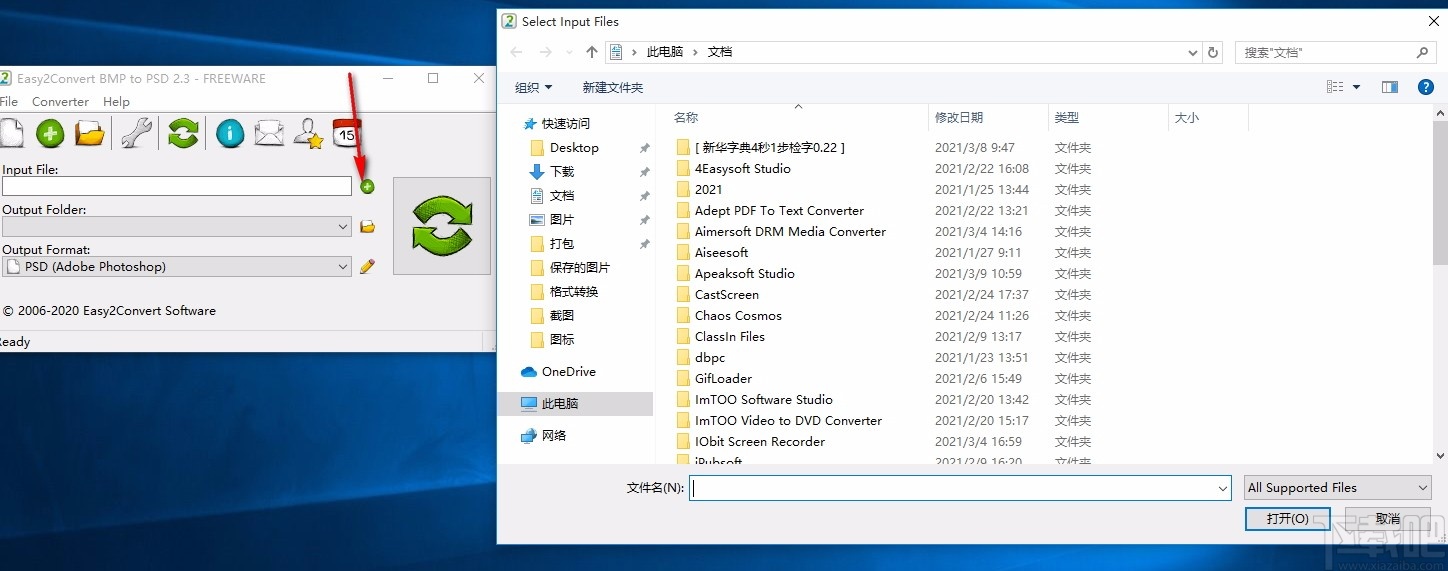The height and width of the screenshot is (571, 1448).
Task: Click the 新建文件夹 button
Action: [x=612, y=87]
